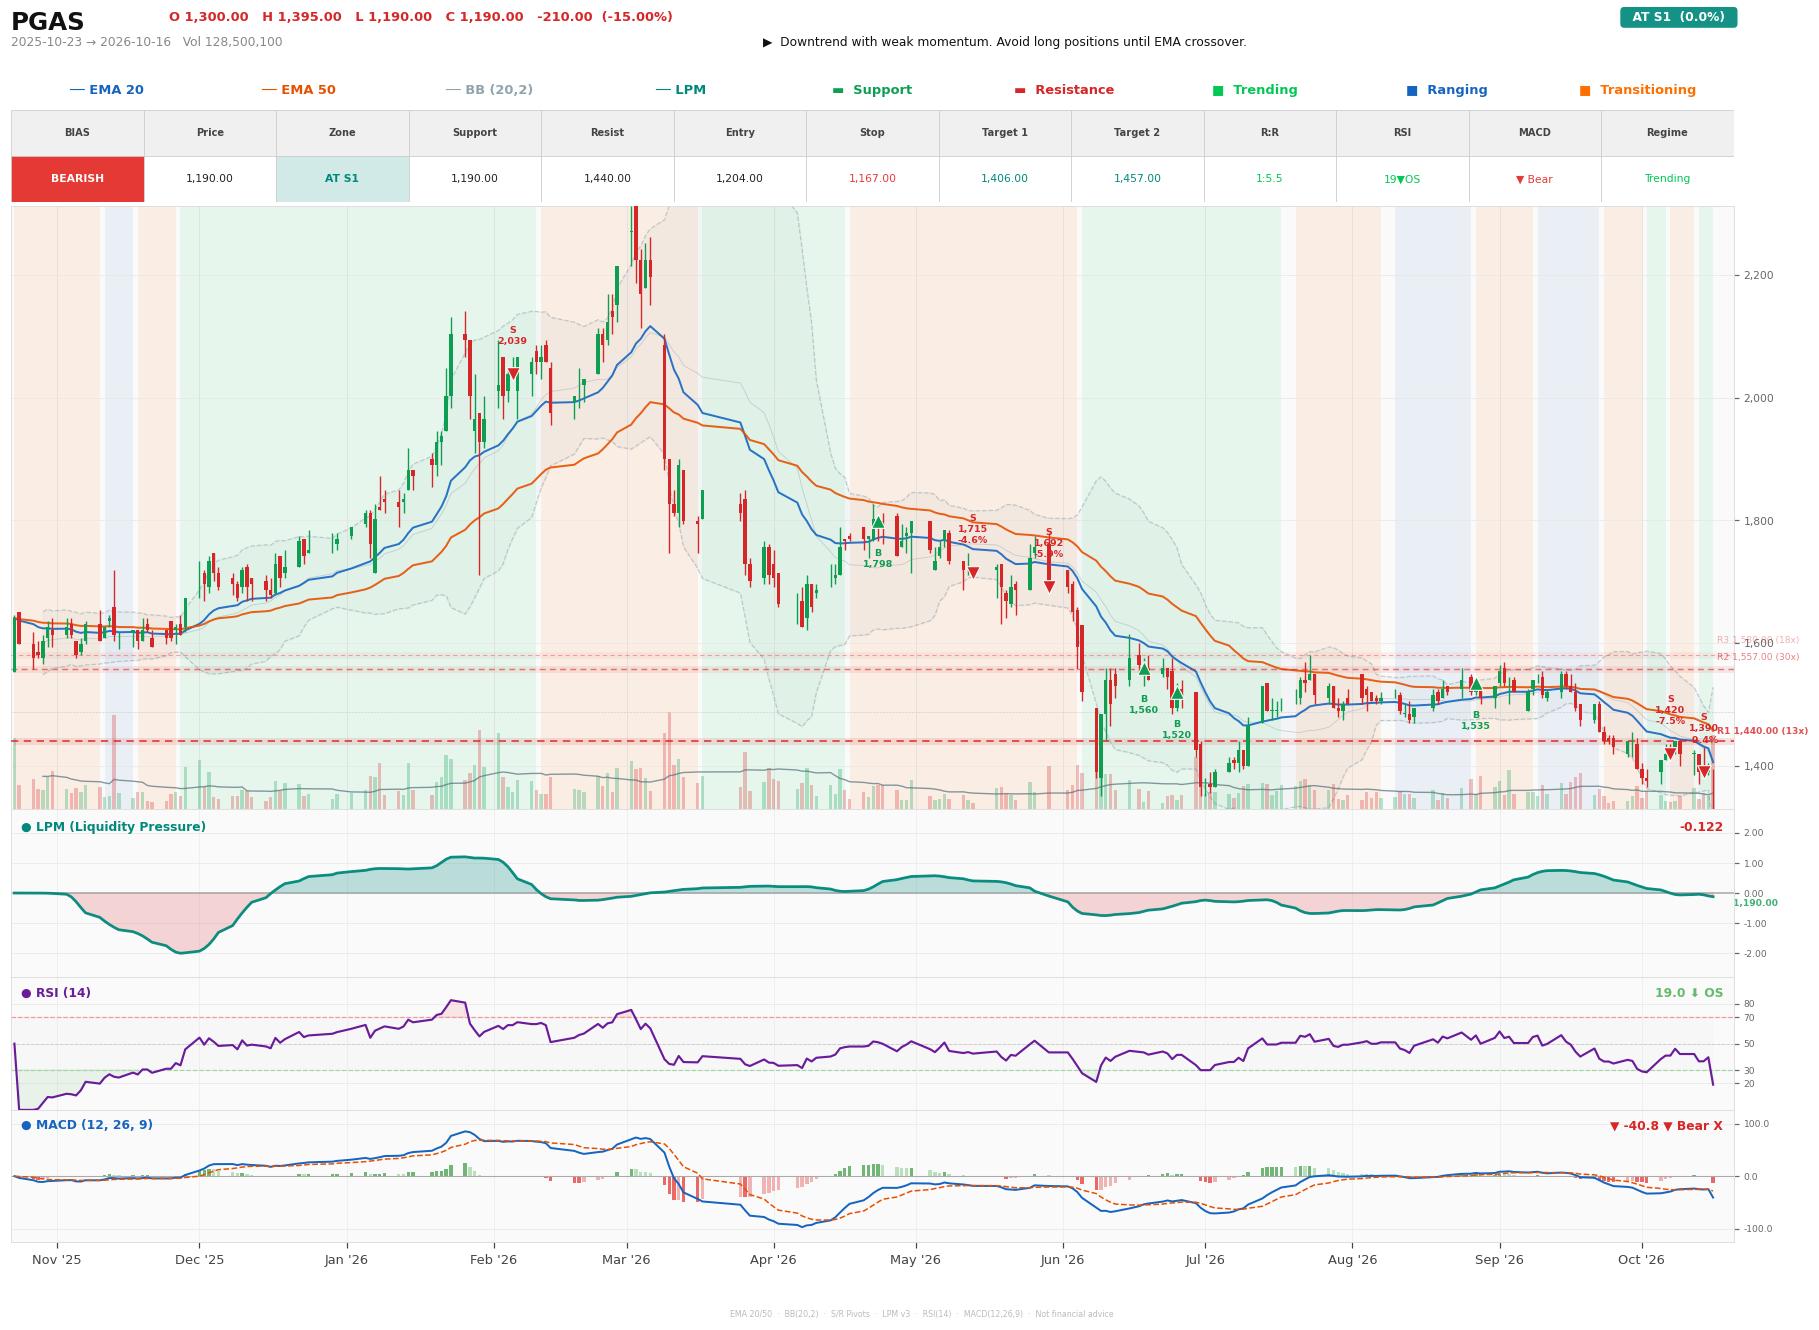Click the BIAS column header
The height and width of the screenshot is (1330, 1819).
77,133
